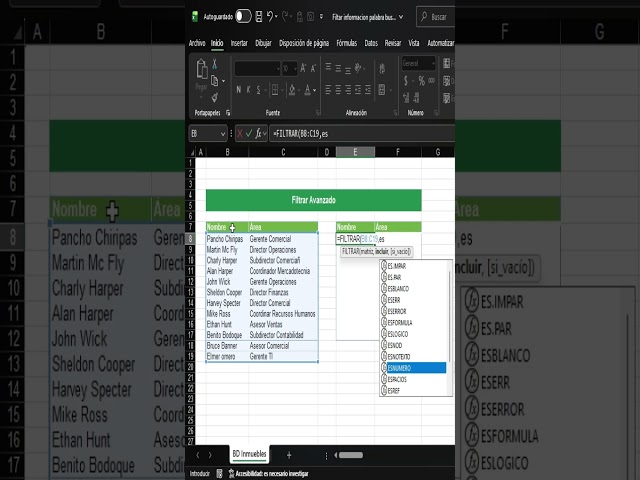
Task: Open the Portapapeles dialog launcher
Action: (x=228, y=113)
